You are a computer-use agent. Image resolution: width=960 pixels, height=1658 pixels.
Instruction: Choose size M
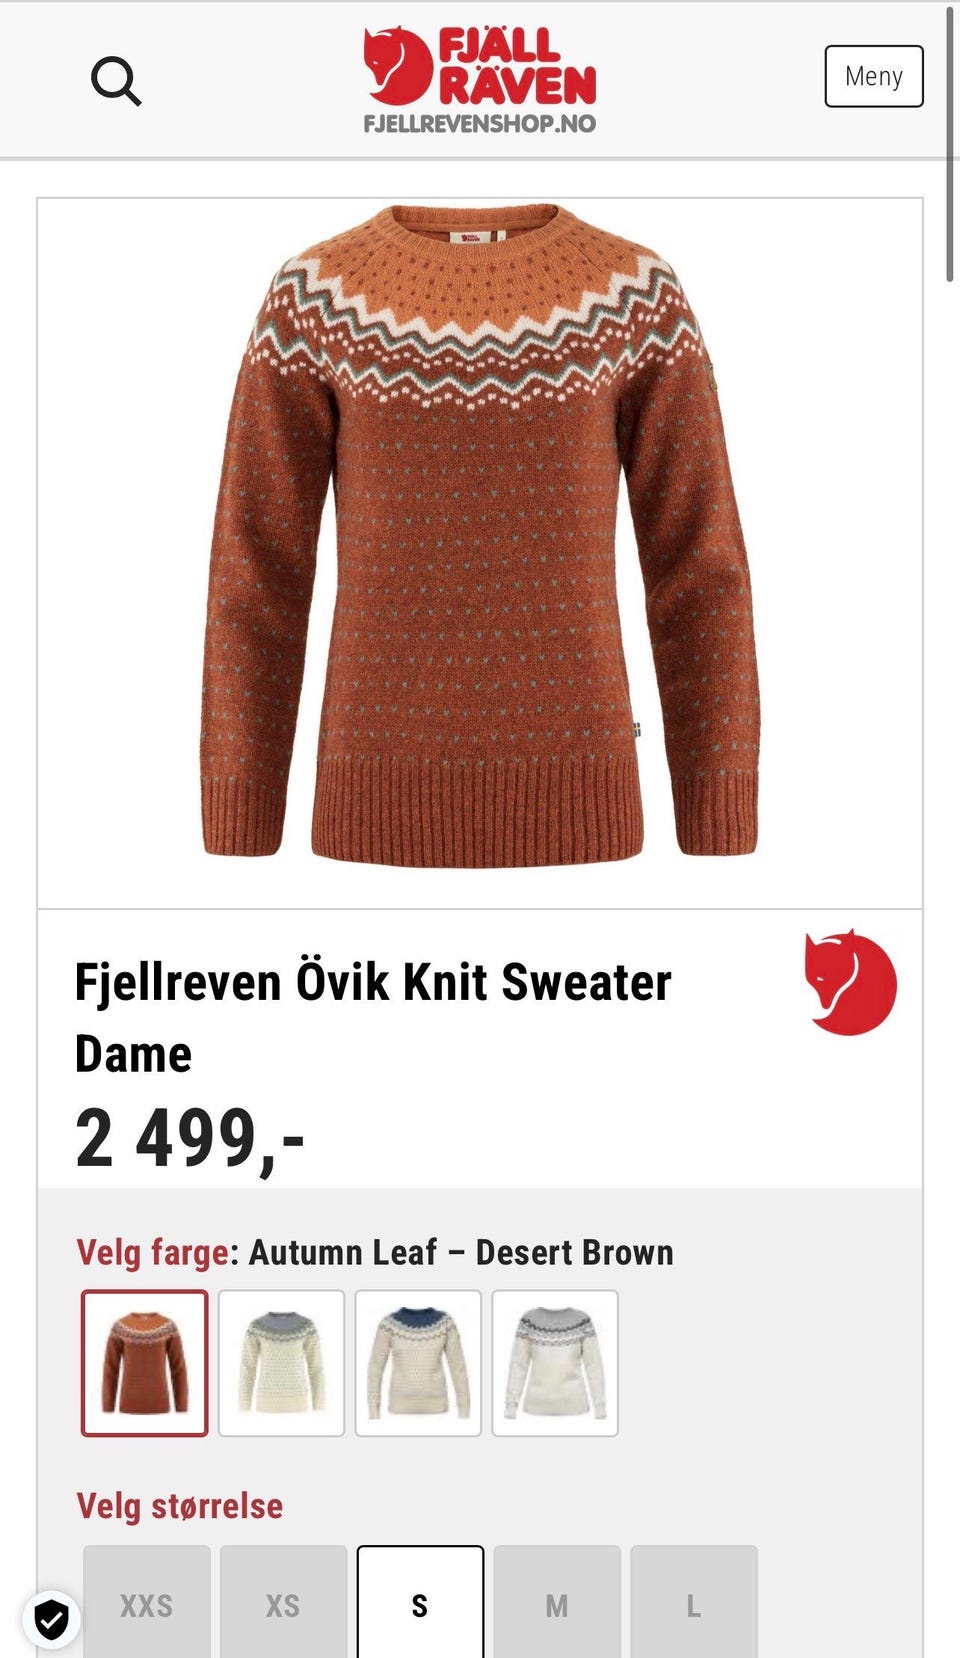[557, 1602]
